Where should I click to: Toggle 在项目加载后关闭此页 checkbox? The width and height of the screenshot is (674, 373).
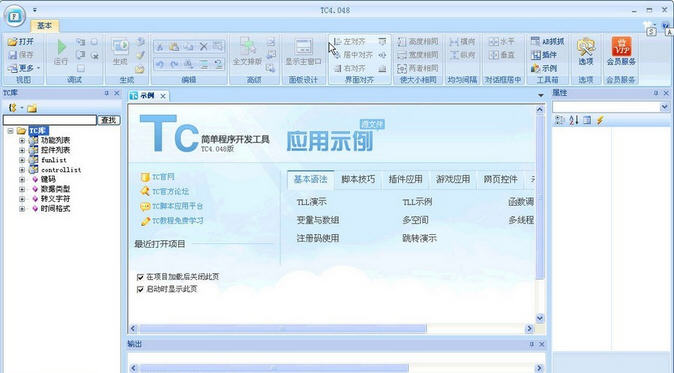(140, 277)
